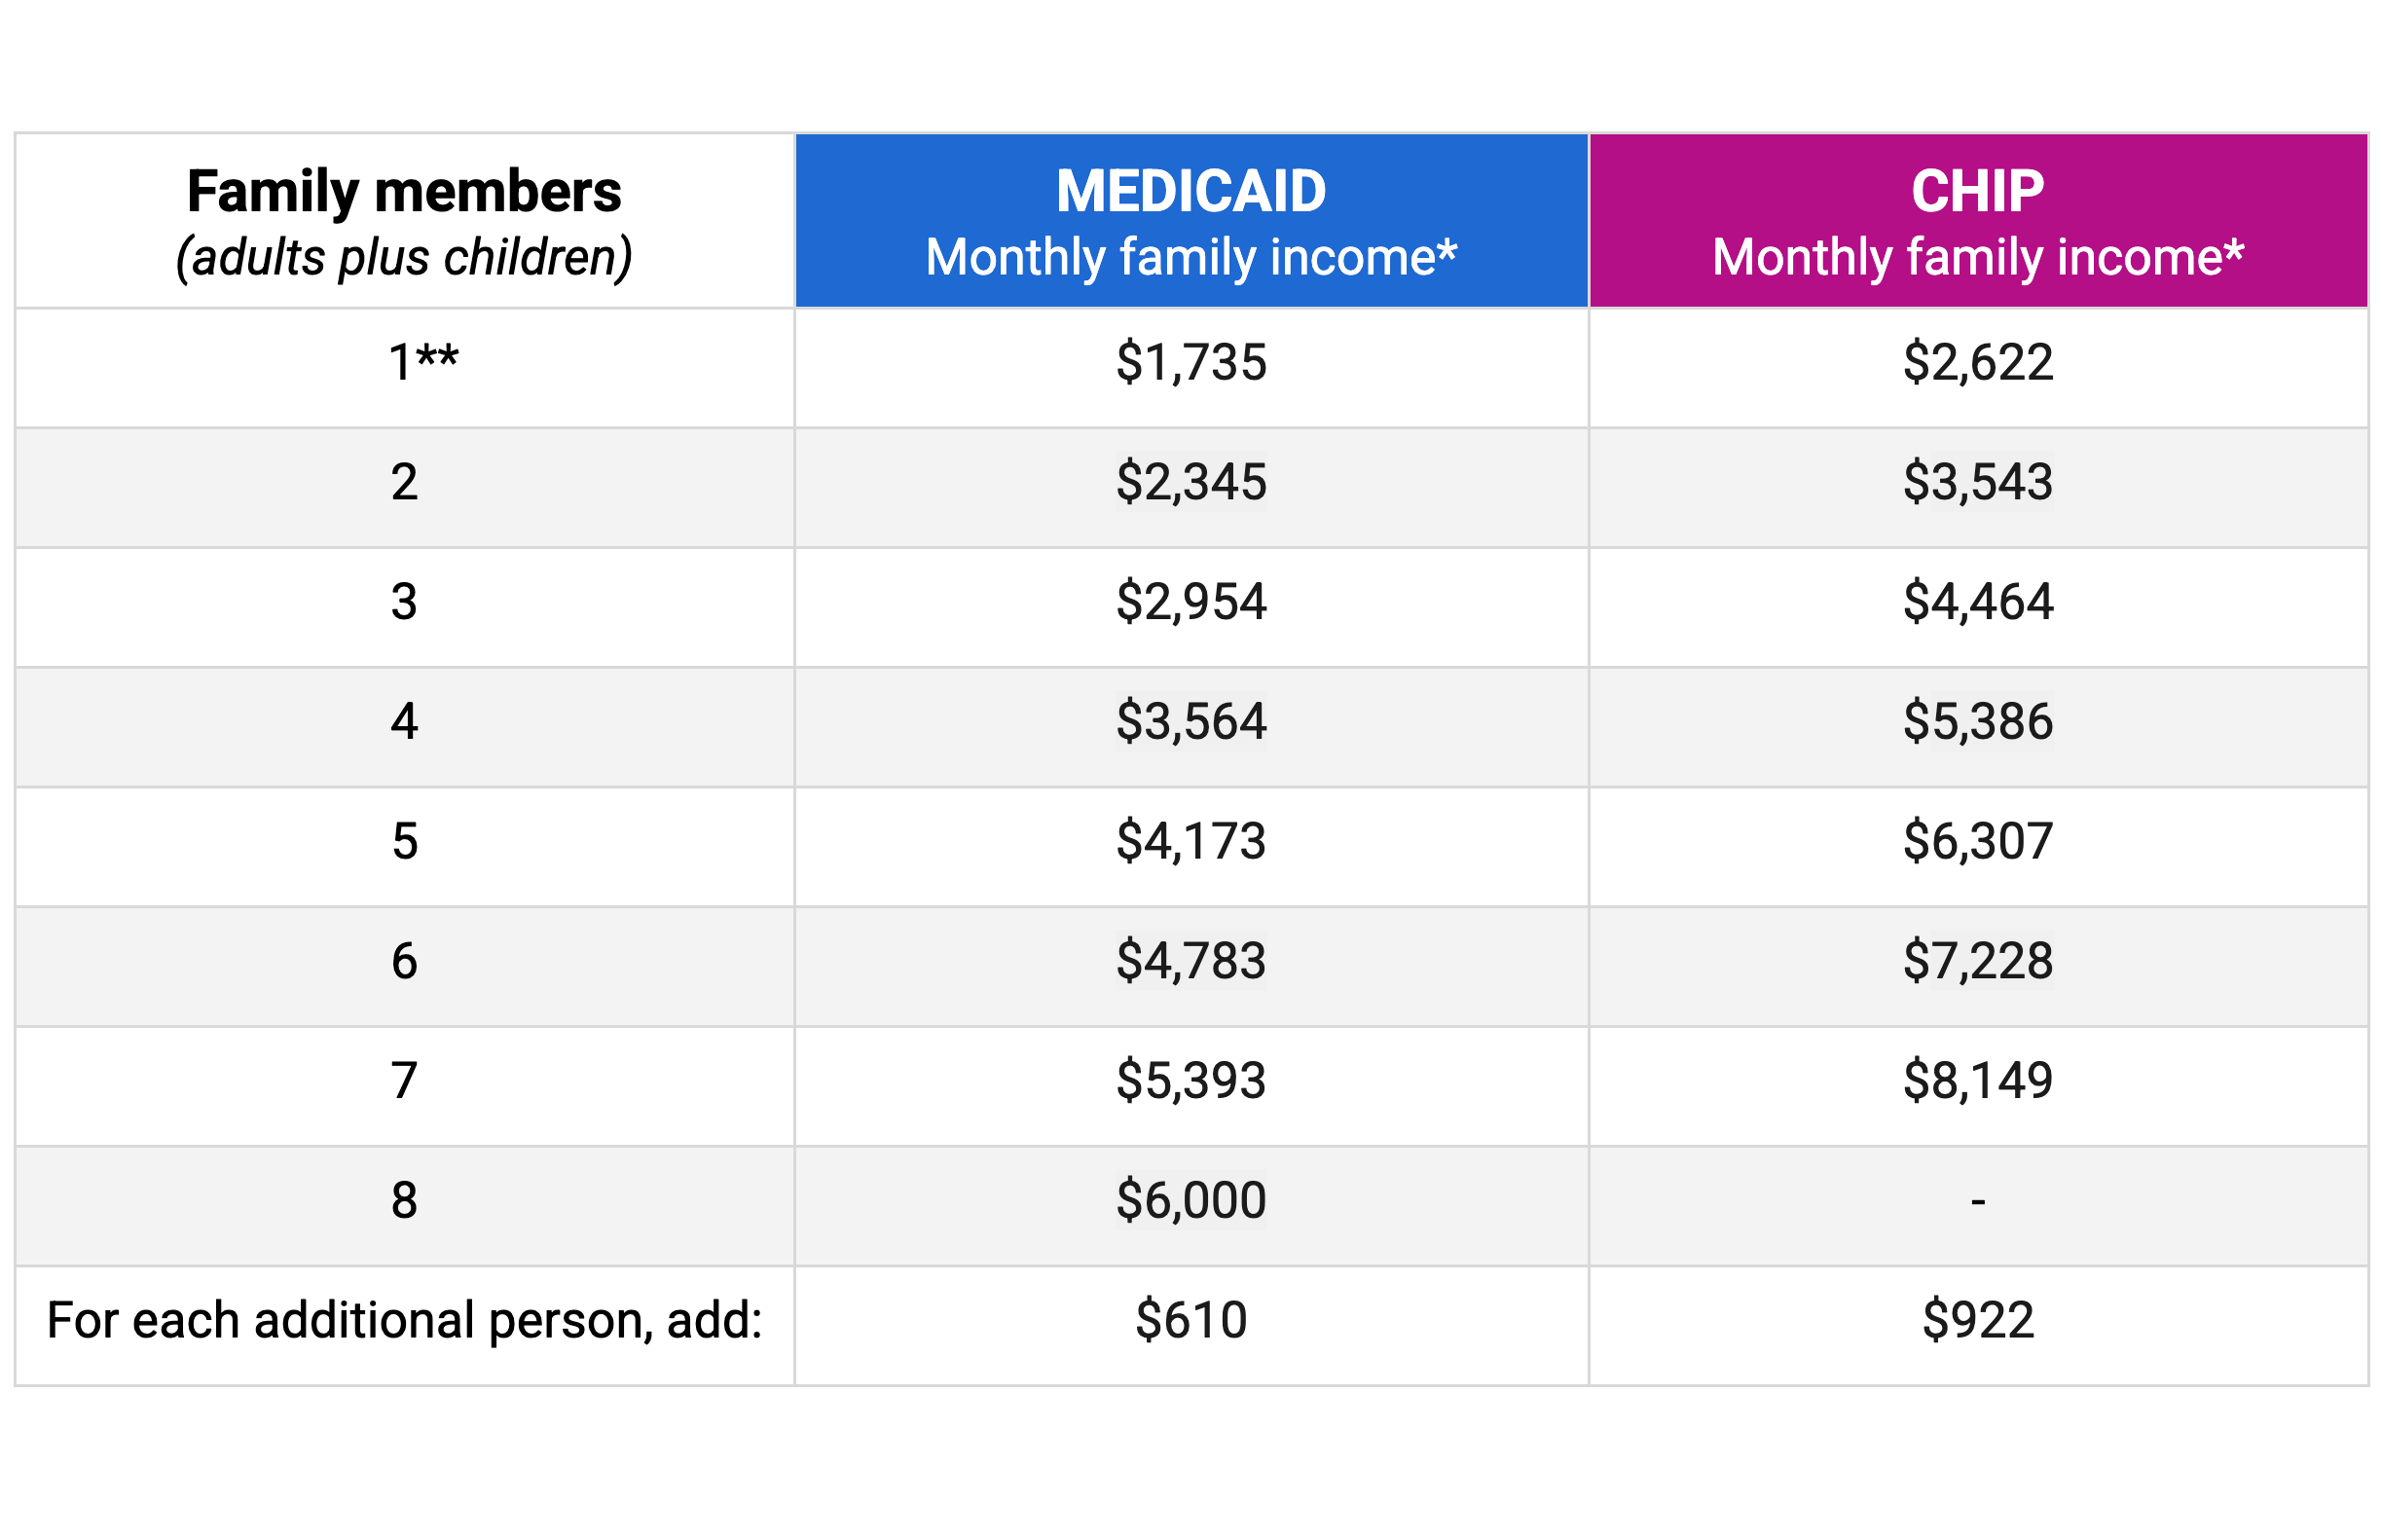This screenshot has height=1540, width=2381.
Task: Select the $2,622 CHIP income cell
Action: click(1977, 362)
